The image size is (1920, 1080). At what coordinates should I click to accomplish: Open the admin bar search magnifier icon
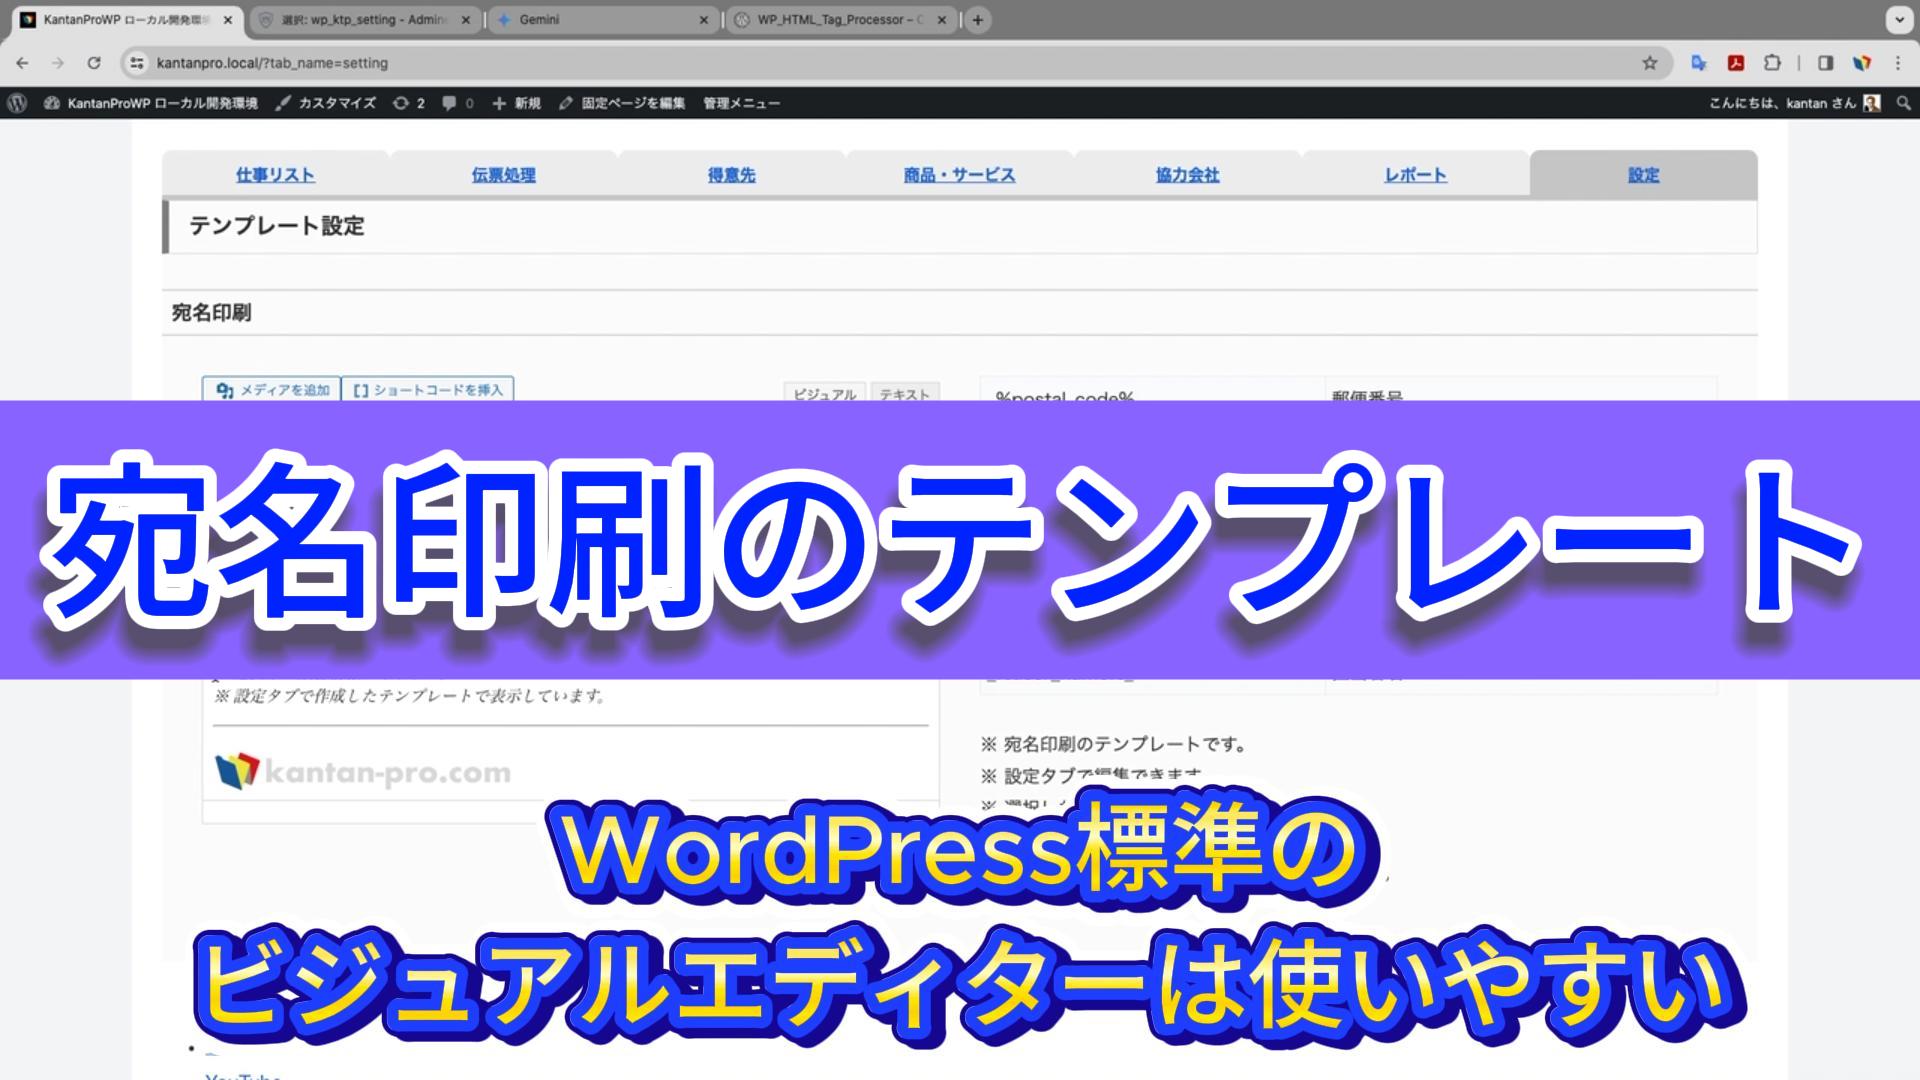pos(1904,103)
